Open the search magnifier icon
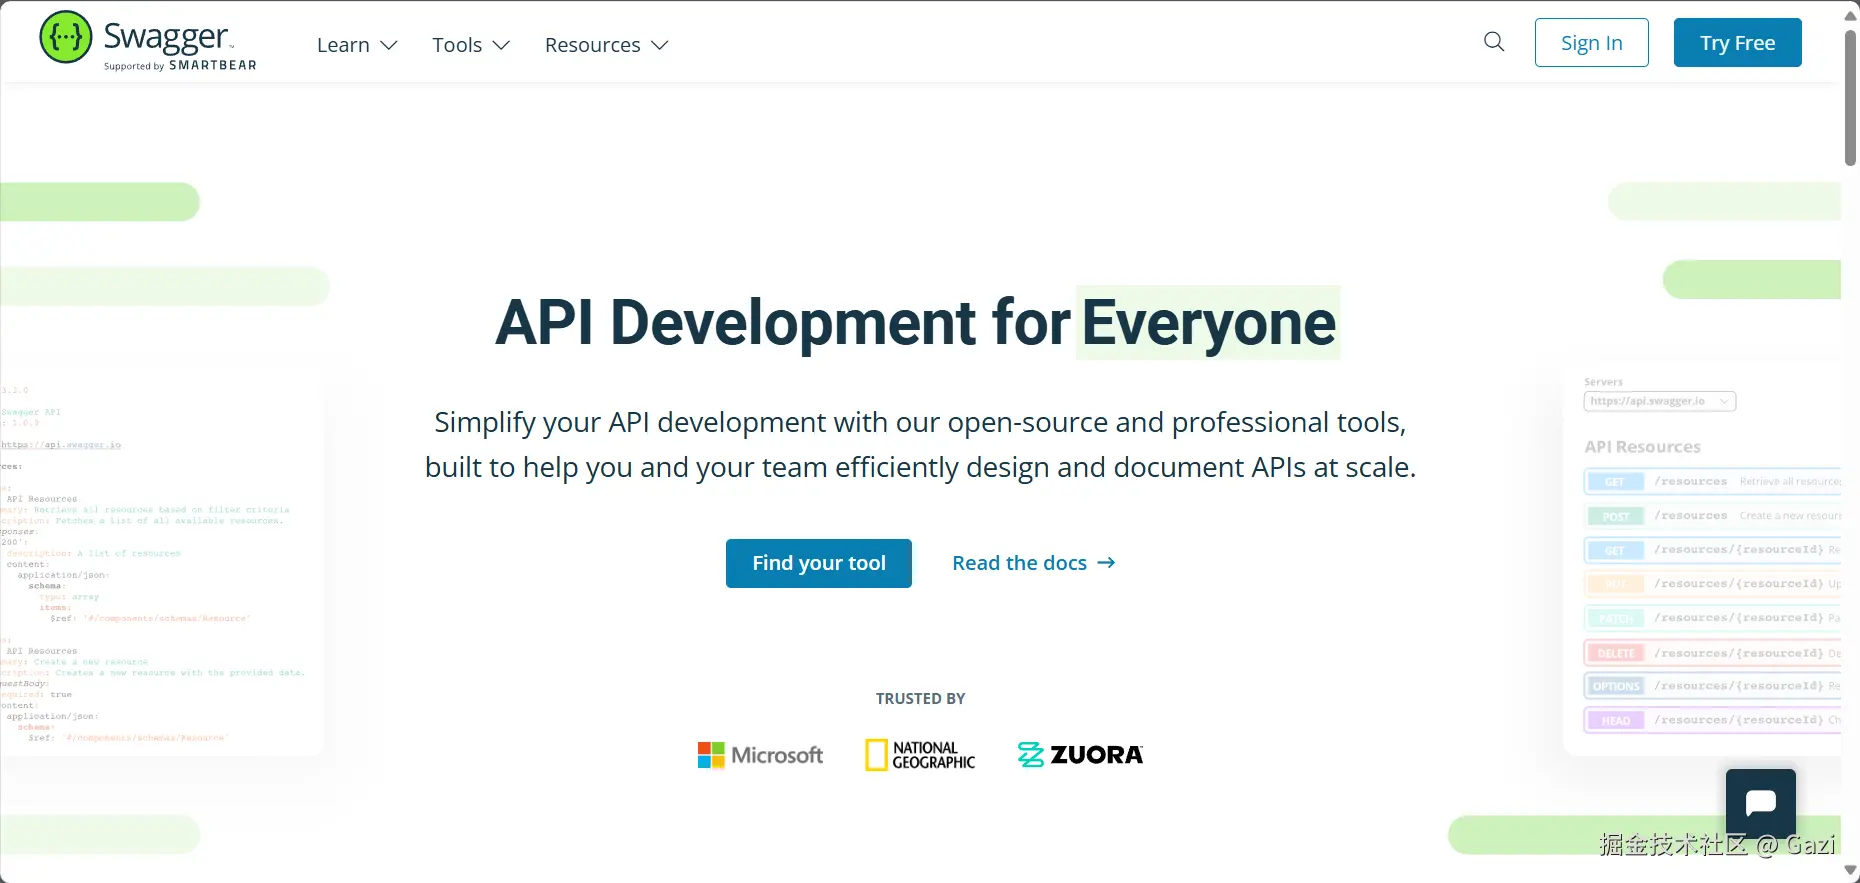Image resolution: width=1860 pixels, height=883 pixels. point(1494,42)
